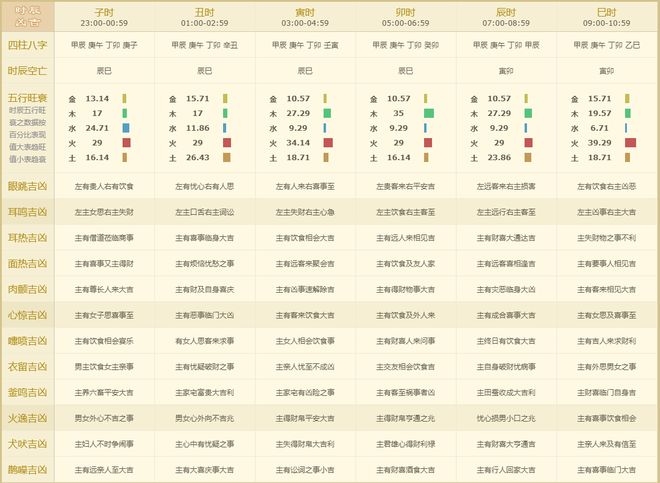Click cell 左主口舌右主词讼

[205, 212]
